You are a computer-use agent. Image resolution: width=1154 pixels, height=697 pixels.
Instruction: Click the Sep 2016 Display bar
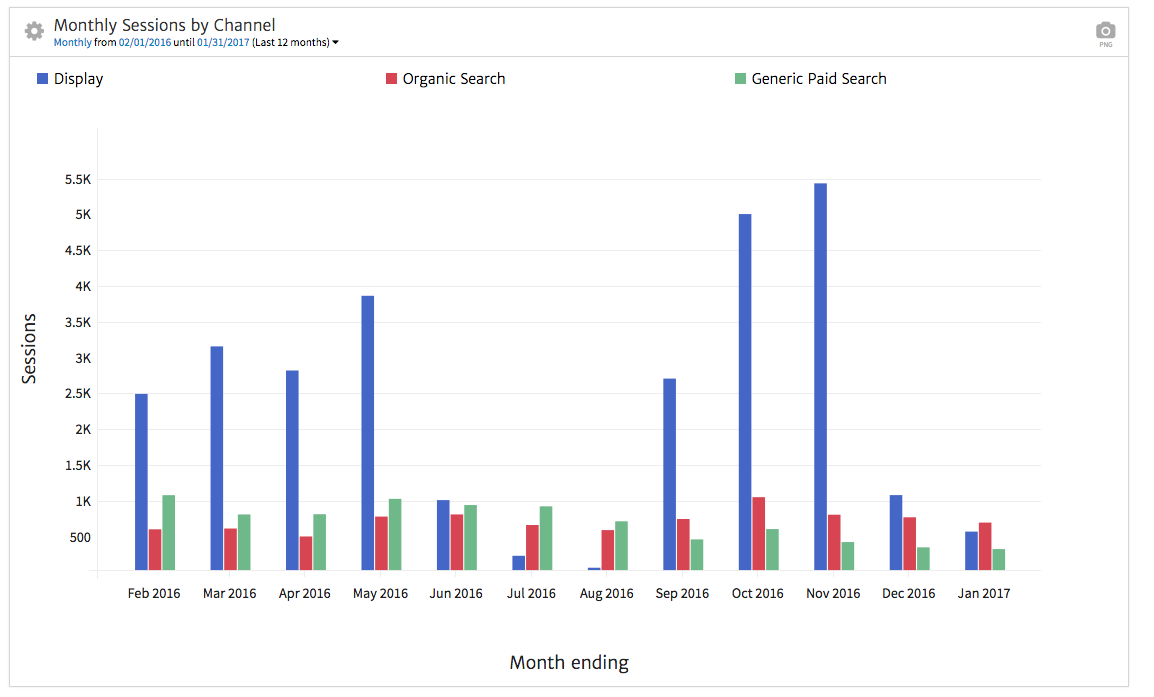[x=669, y=474]
